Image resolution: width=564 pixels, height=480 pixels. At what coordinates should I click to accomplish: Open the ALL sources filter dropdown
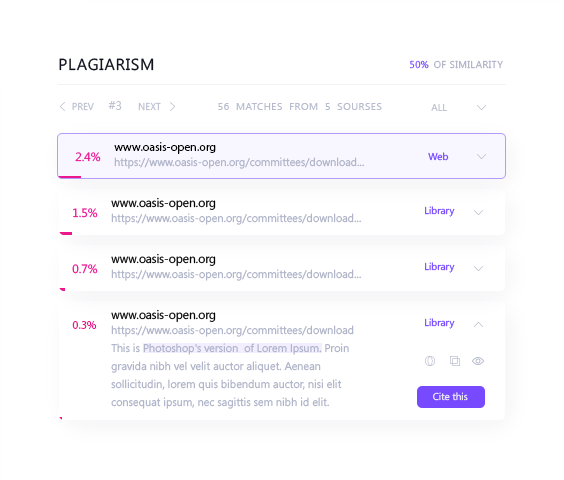[459, 107]
